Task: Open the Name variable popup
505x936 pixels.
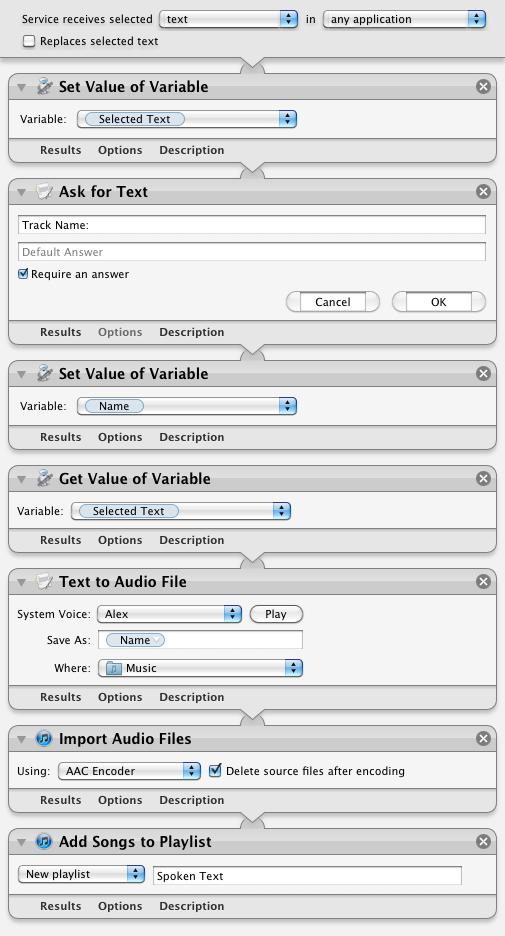Action: click(187, 406)
